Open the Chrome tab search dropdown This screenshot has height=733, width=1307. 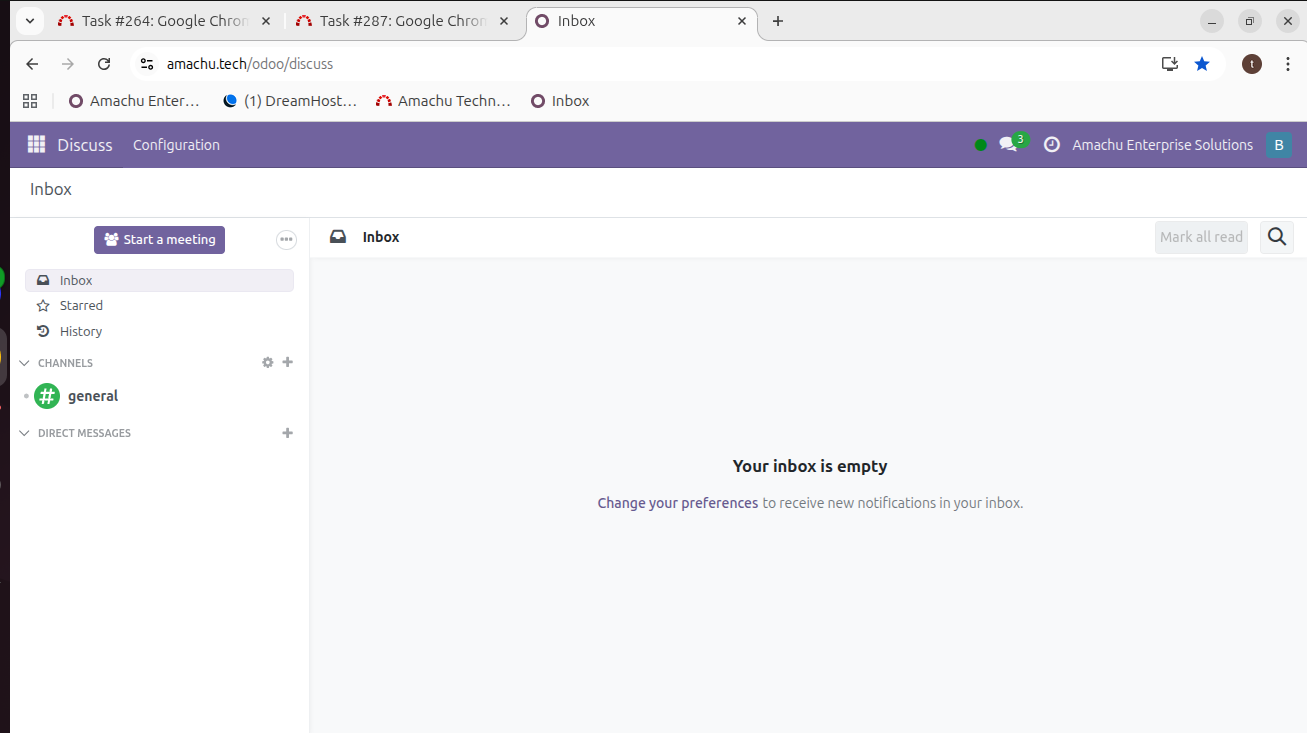(30, 21)
